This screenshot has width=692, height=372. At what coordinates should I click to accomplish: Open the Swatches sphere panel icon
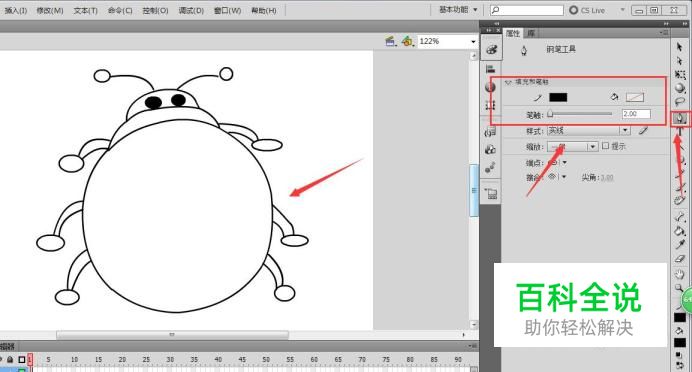490,87
